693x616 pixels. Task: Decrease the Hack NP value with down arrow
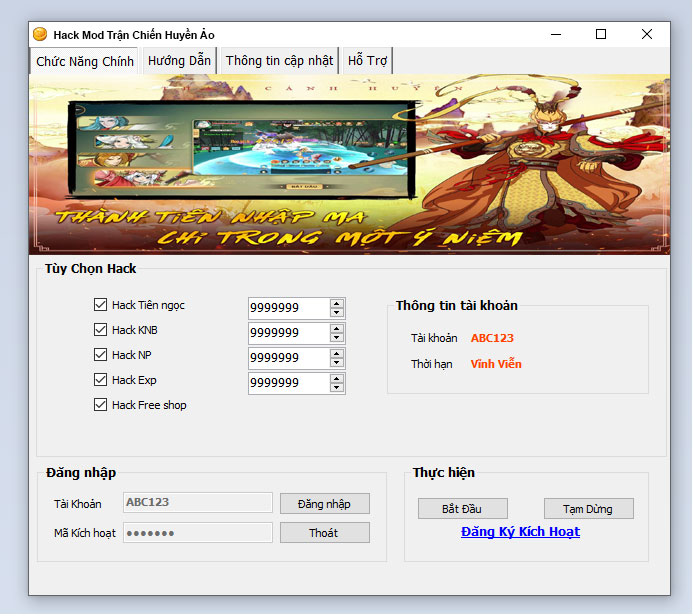(337, 363)
